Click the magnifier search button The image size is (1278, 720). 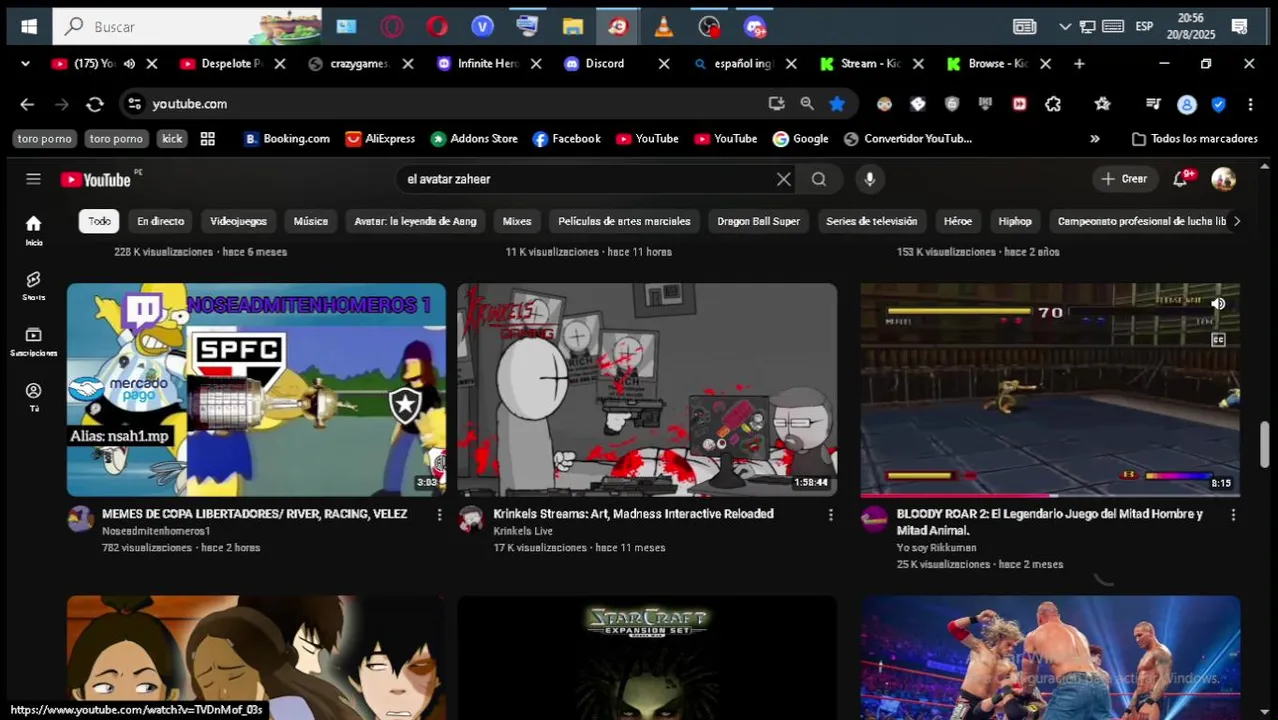[819, 179]
